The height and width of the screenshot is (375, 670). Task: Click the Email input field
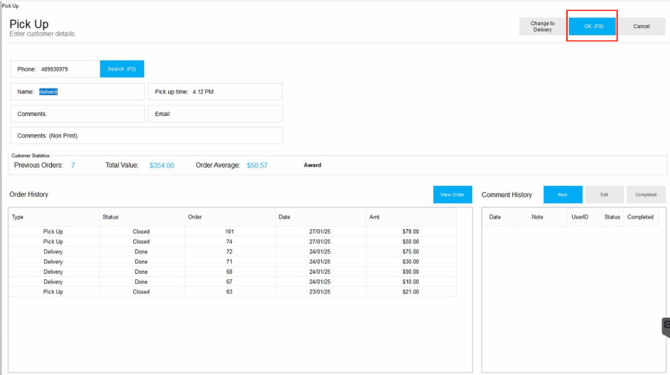215,114
